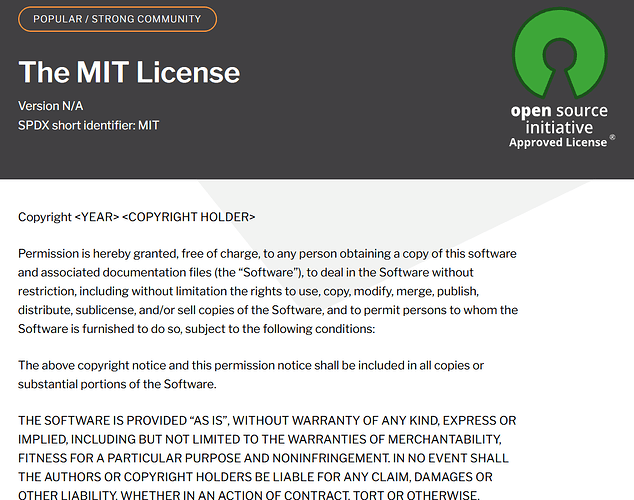Click the line 'Copyright <YEAR> <COPYRIGHT HOLDER>'
This screenshot has width=634, height=500.
[x=137, y=217]
